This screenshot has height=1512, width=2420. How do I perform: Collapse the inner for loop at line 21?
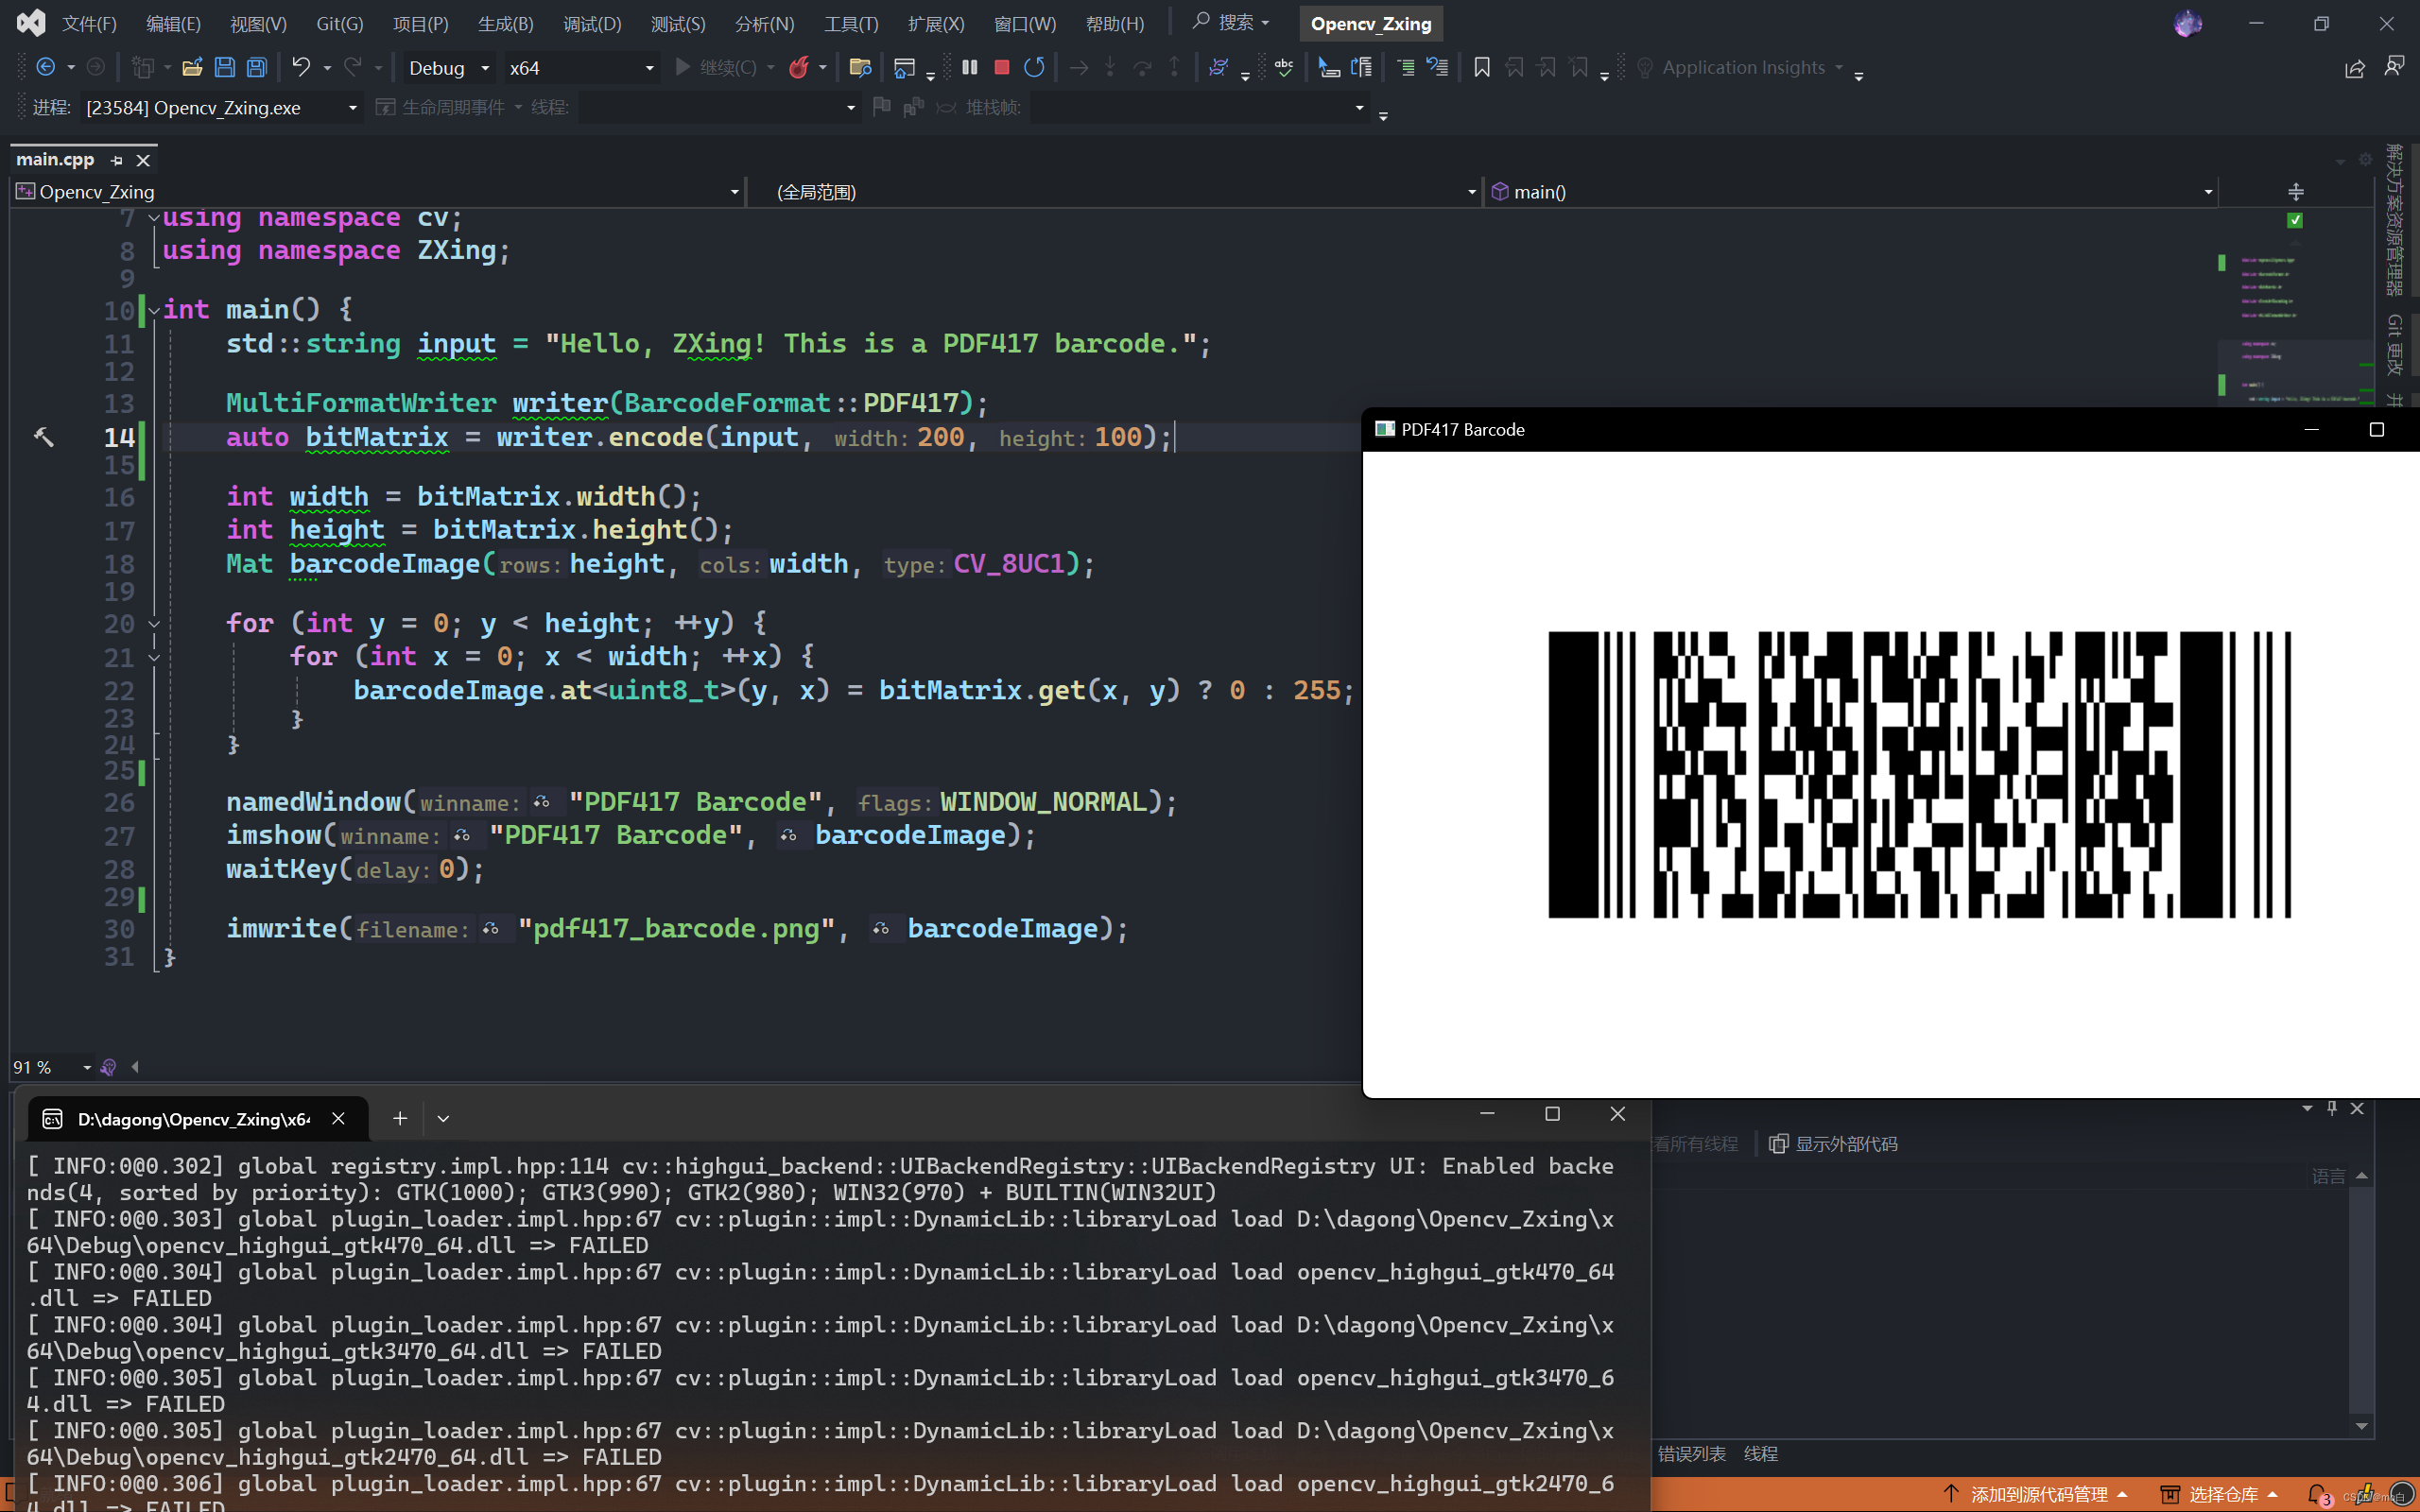coord(154,657)
